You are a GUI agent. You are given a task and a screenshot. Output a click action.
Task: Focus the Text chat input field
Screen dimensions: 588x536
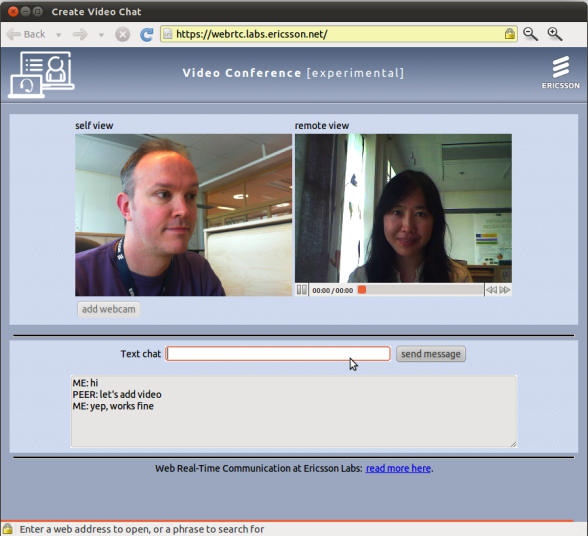coord(278,354)
